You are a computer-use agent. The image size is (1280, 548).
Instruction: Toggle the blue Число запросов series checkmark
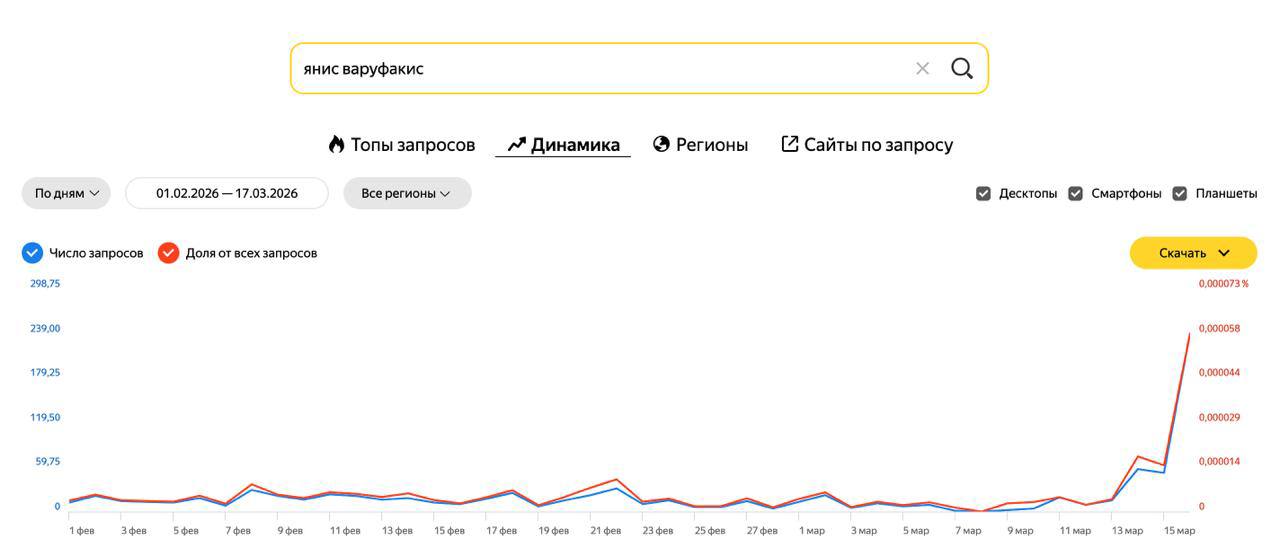[x=32, y=253]
